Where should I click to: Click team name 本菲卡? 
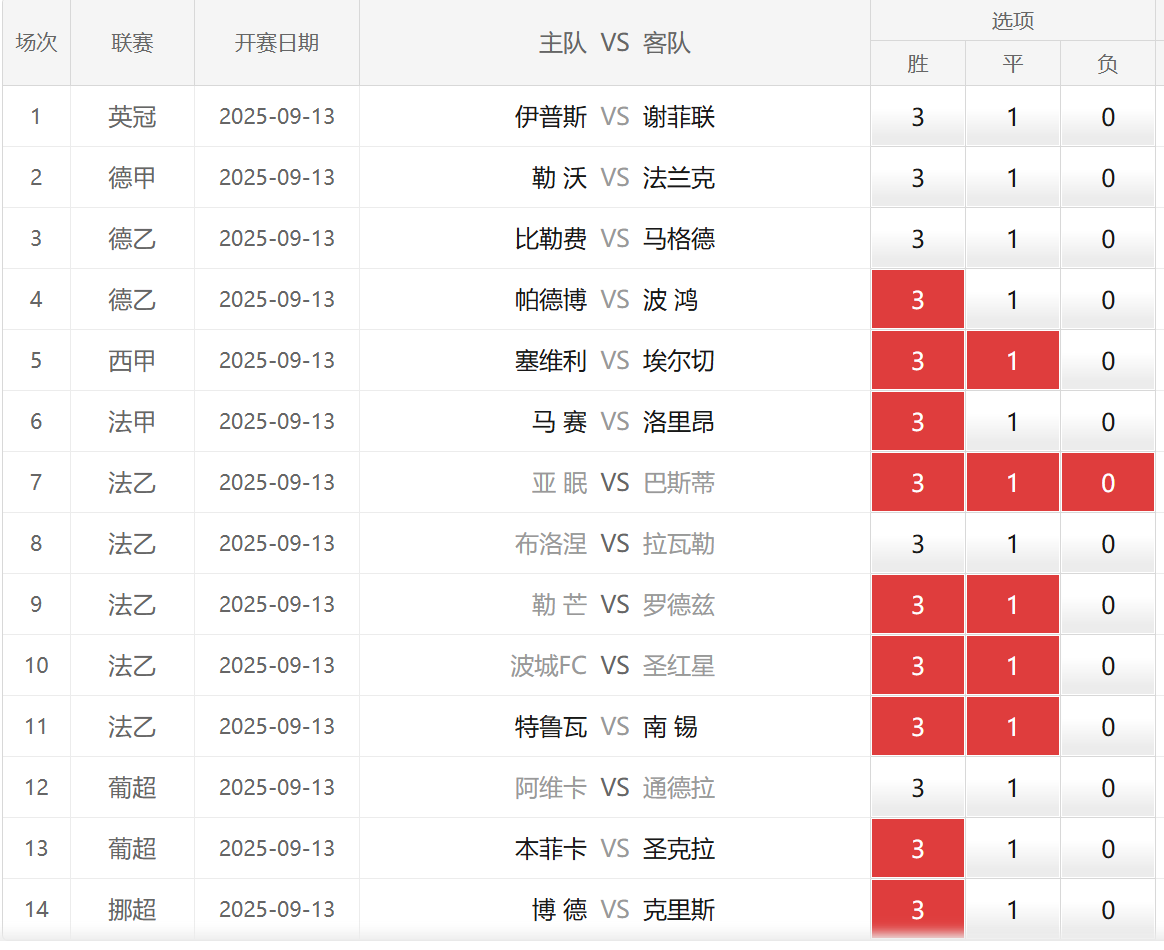pos(551,848)
